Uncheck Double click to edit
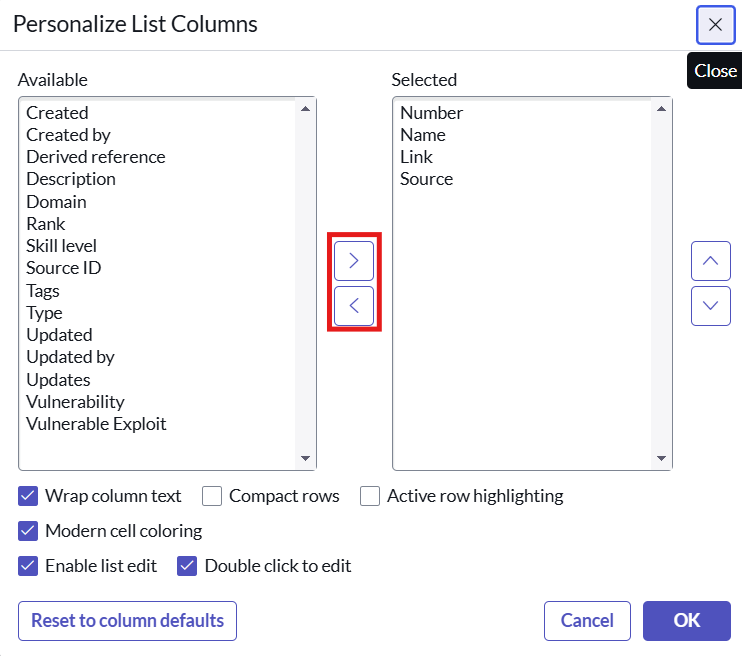This screenshot has width=742, height=656. [x=187, y=566]
